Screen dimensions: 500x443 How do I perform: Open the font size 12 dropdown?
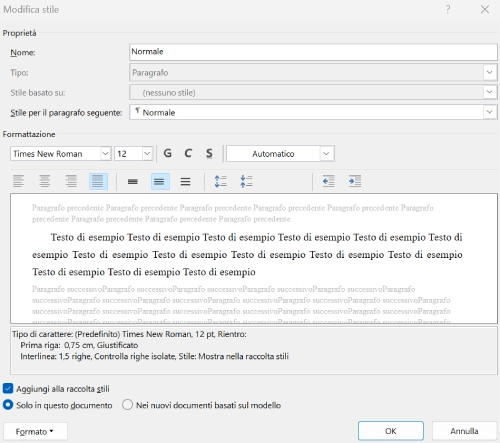(147, 154)
